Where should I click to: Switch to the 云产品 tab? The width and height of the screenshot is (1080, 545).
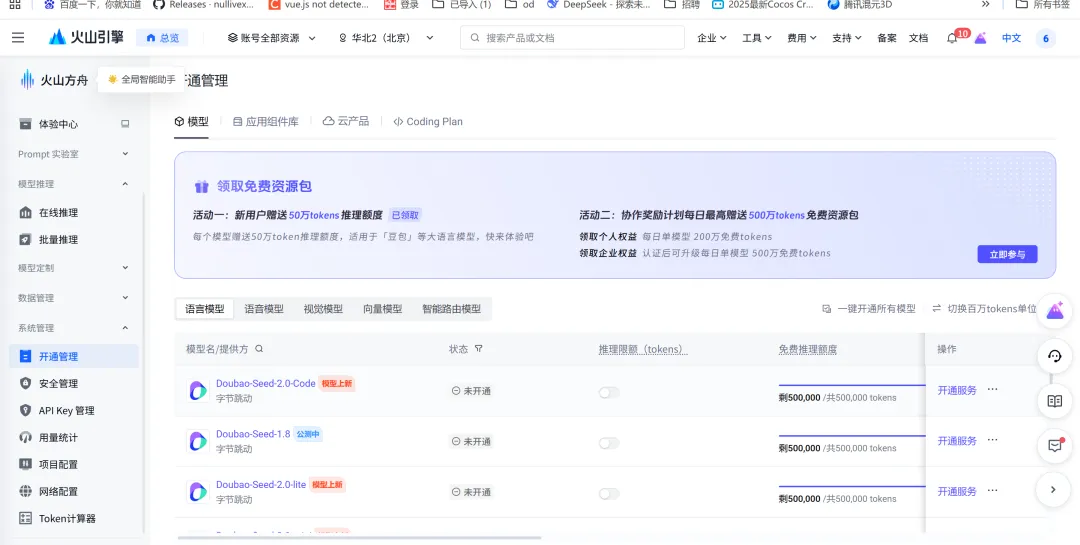point(346,121)
